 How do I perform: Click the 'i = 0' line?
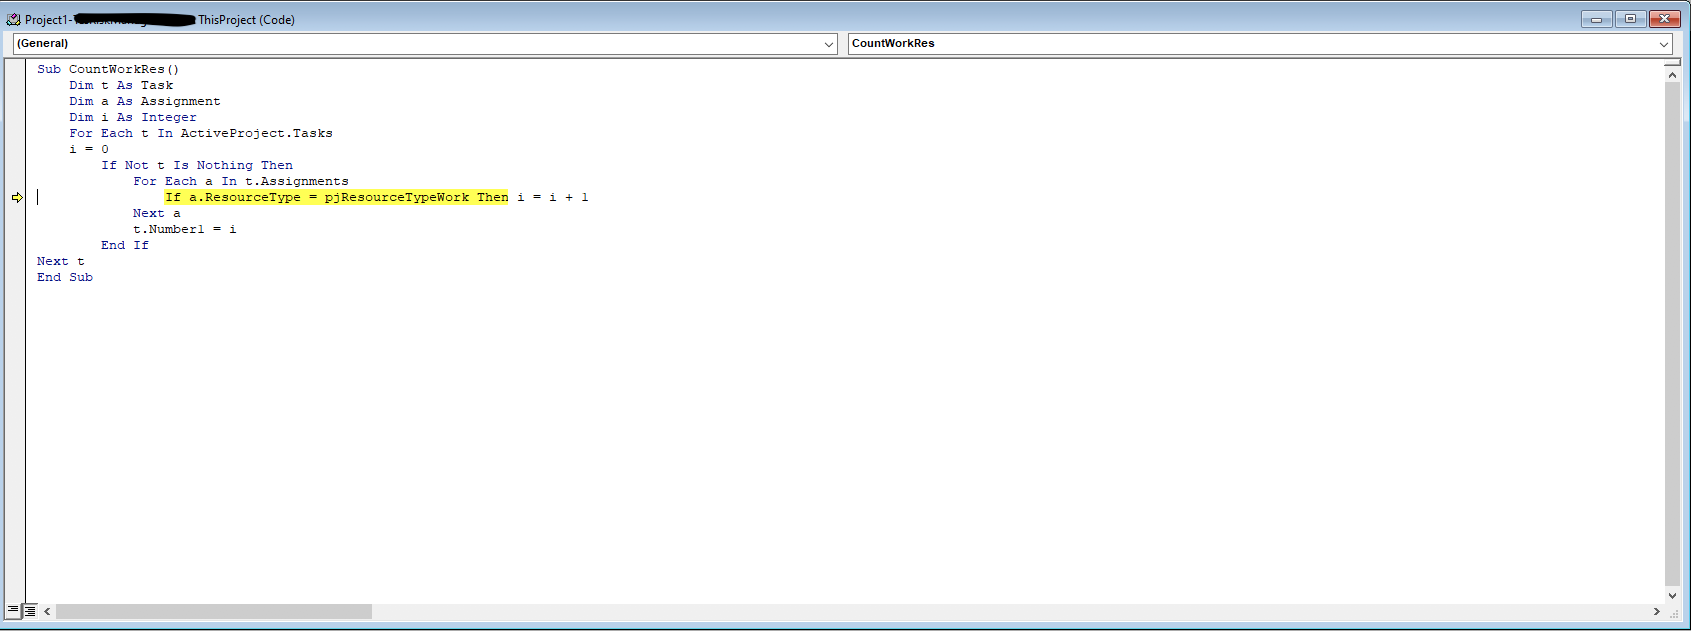[89, 150]
